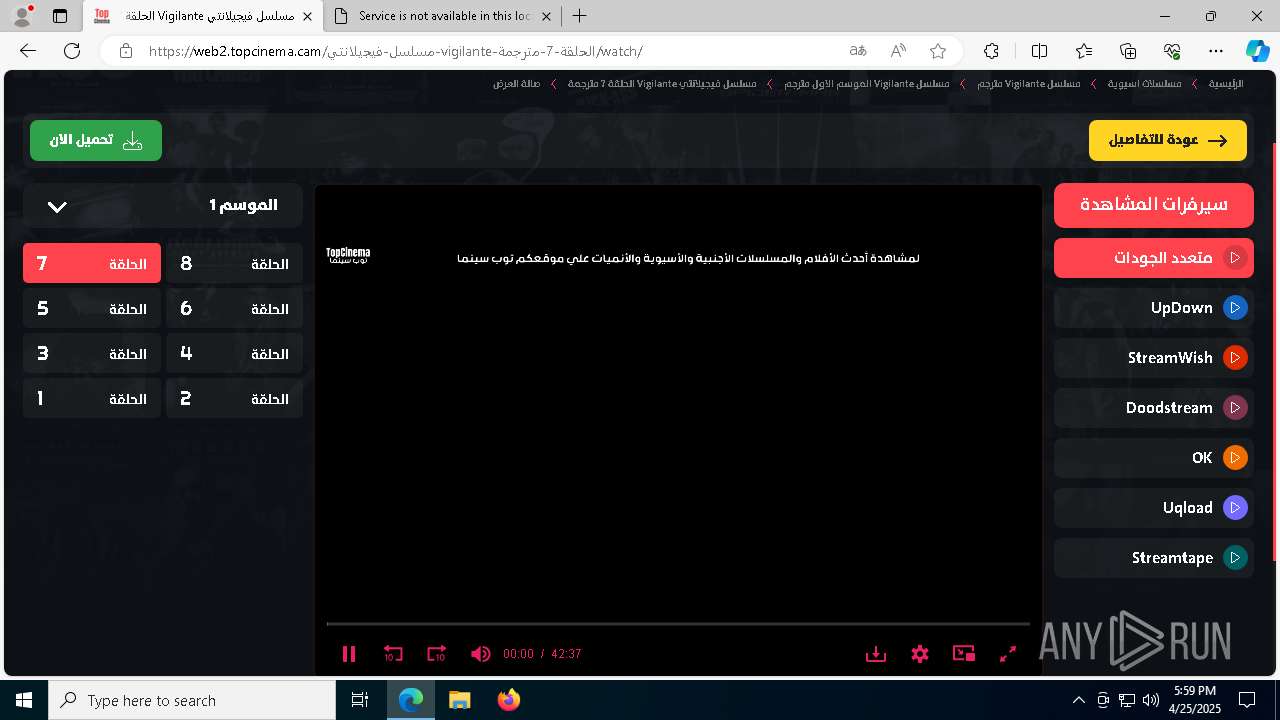
Task: Select the UpDown server
Action: click(x=1154, y=308)
